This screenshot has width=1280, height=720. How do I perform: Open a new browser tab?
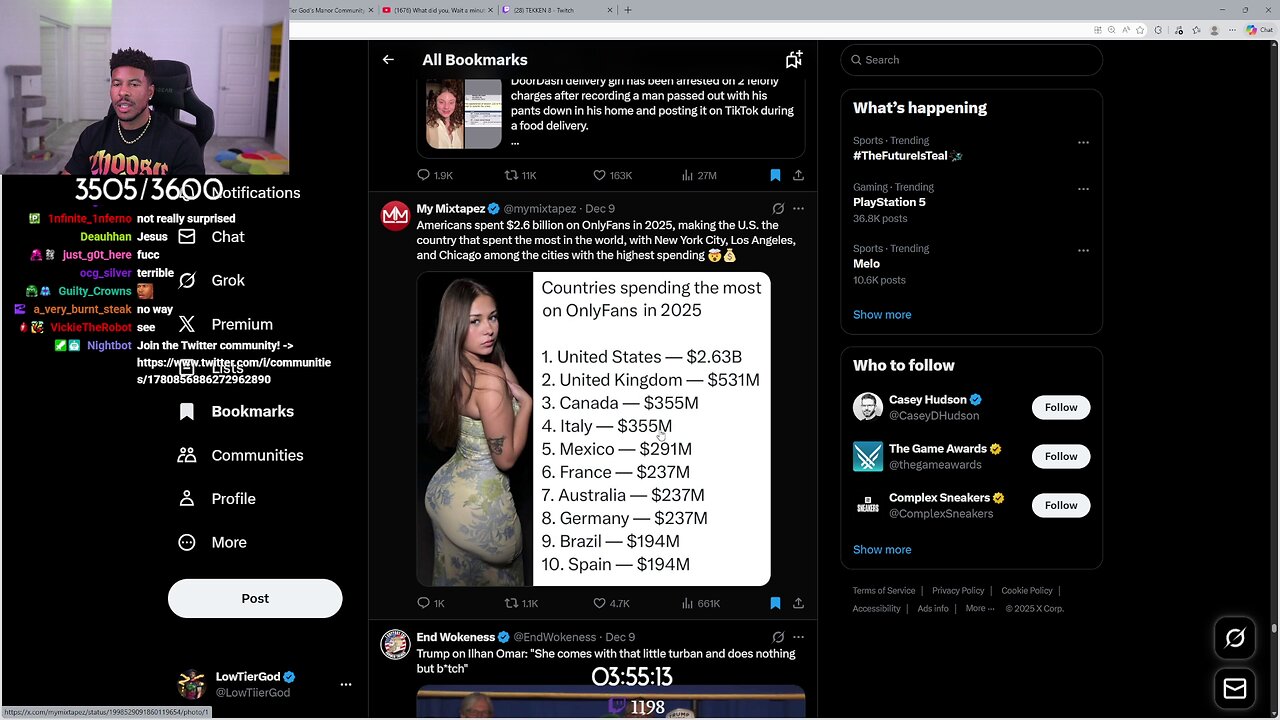coord(628,10)
